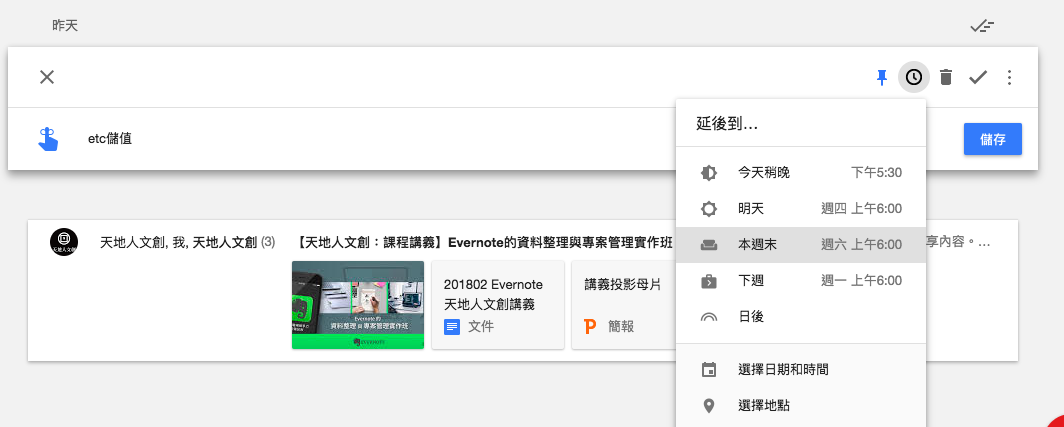Open the Evernote course email subject
Viewport: 1064px width, 427px height.
click(484, 242)
